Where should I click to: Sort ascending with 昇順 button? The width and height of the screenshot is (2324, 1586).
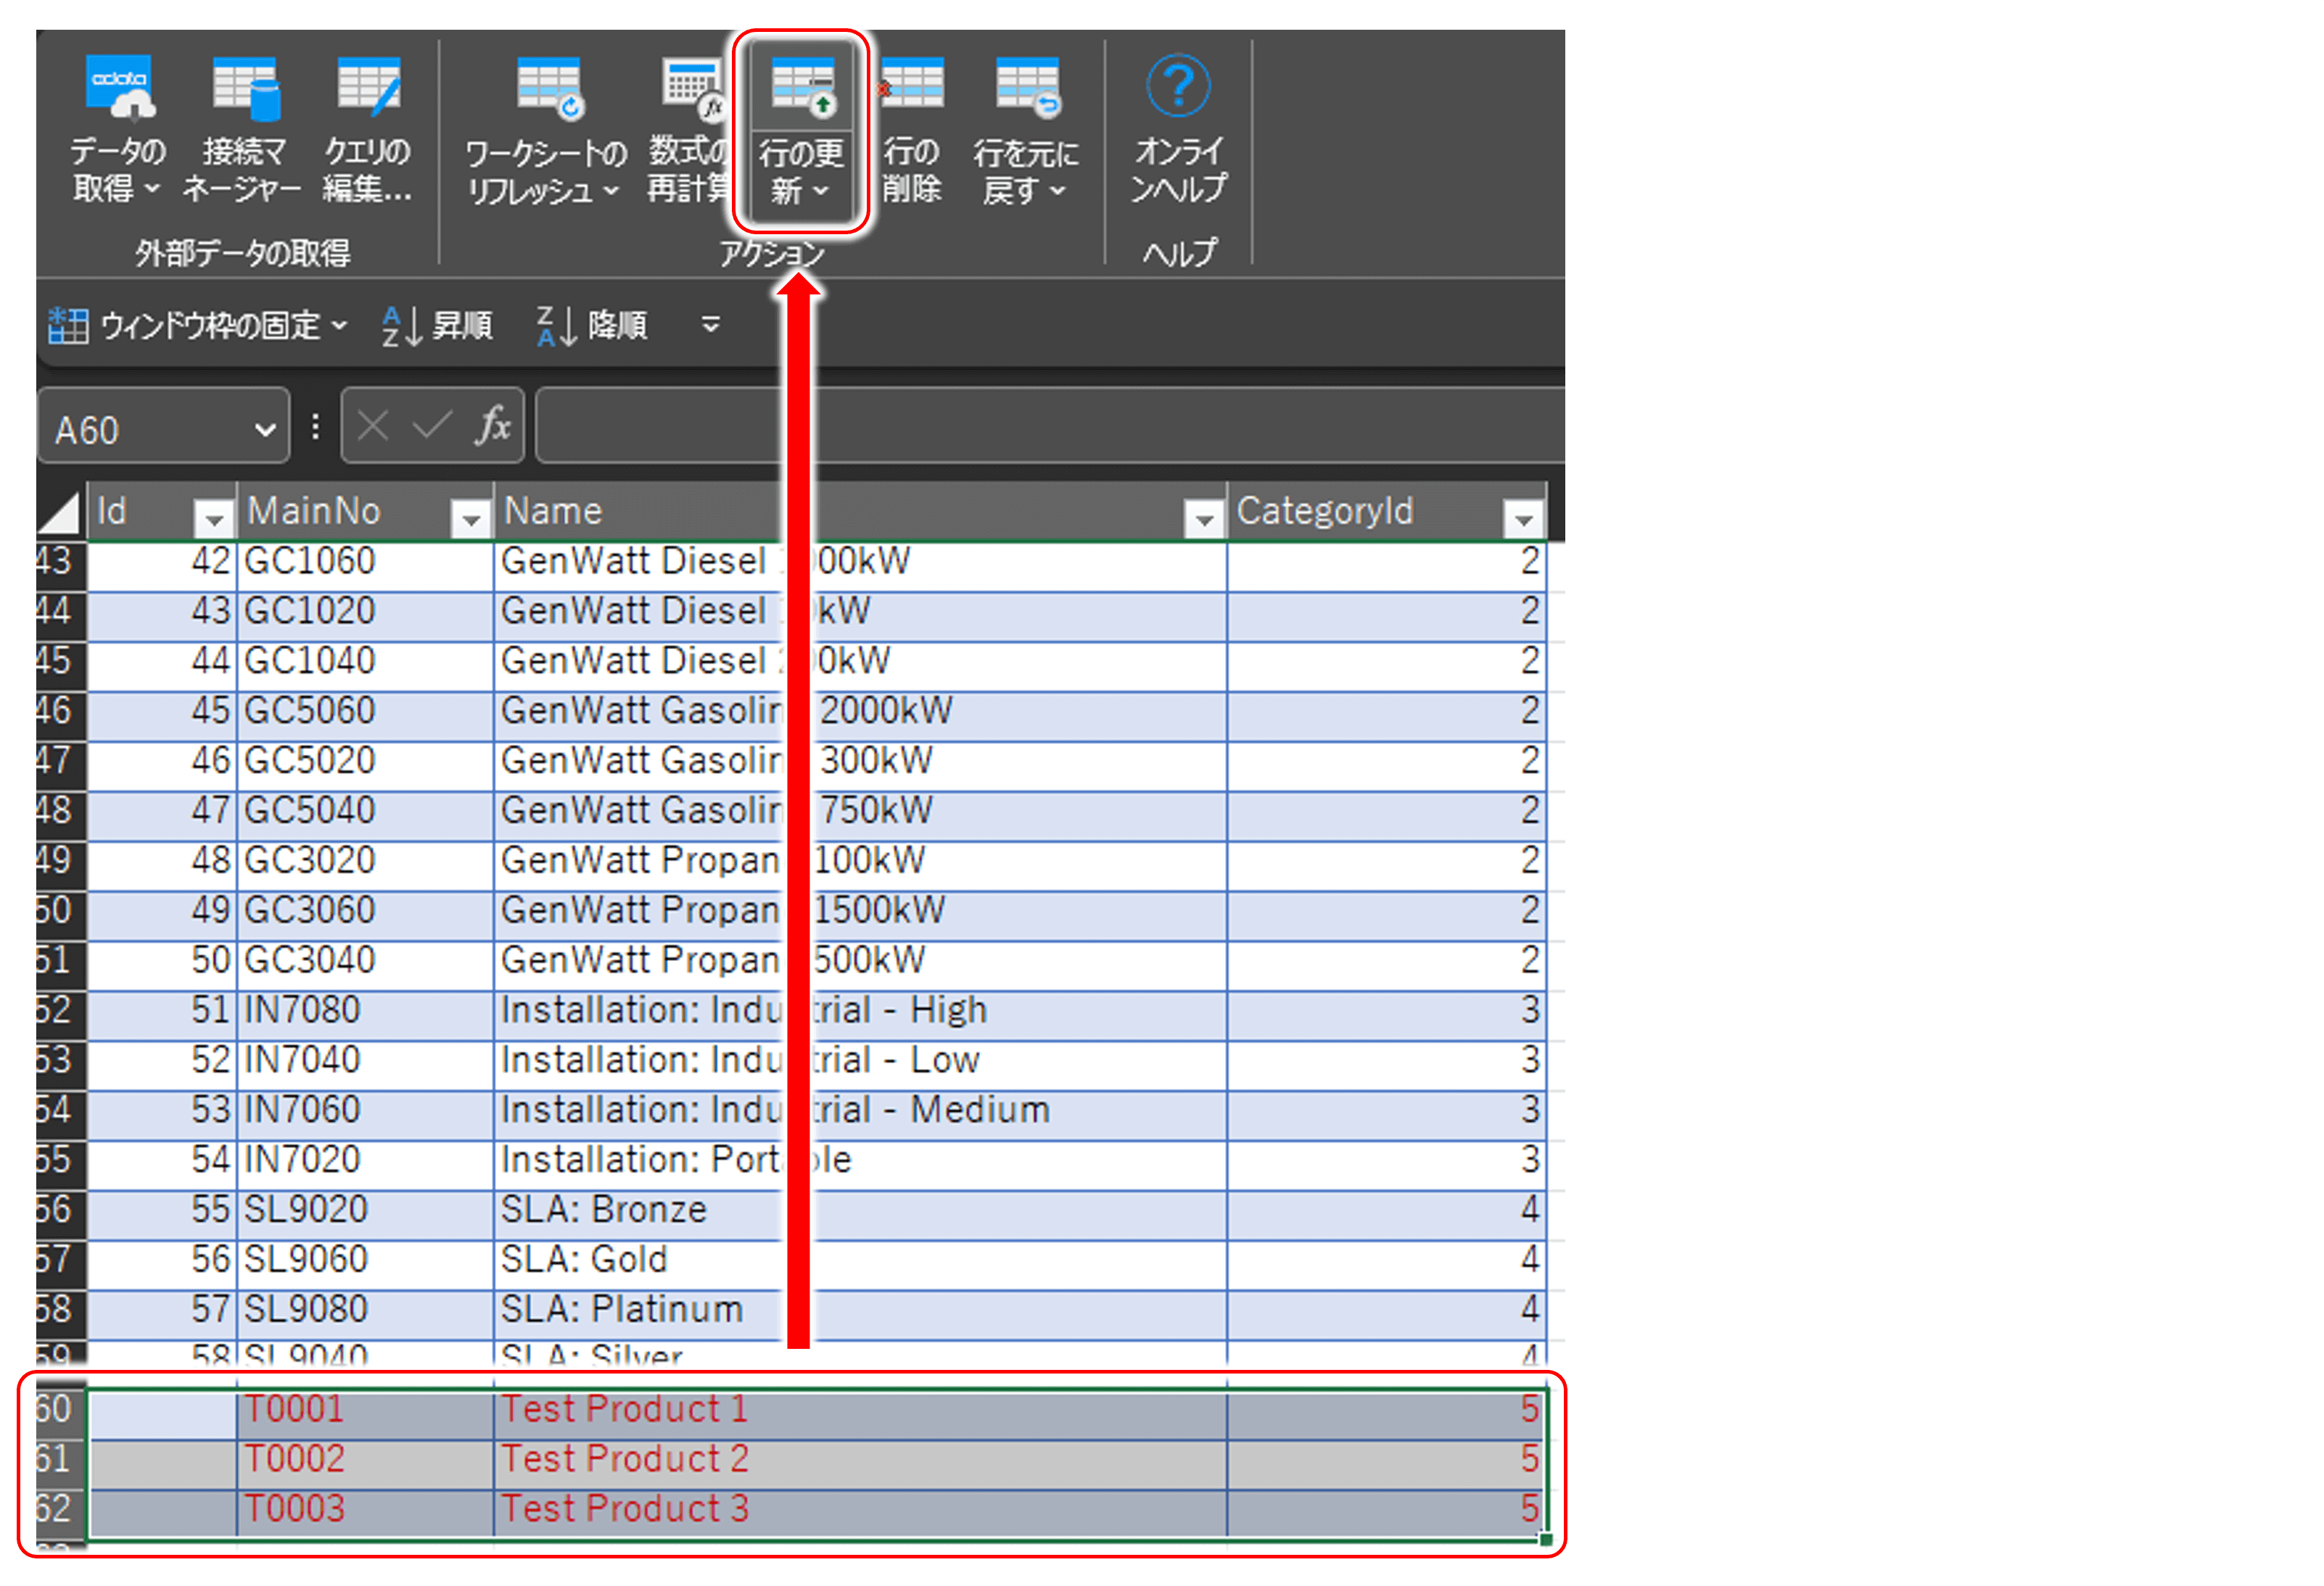438,325
